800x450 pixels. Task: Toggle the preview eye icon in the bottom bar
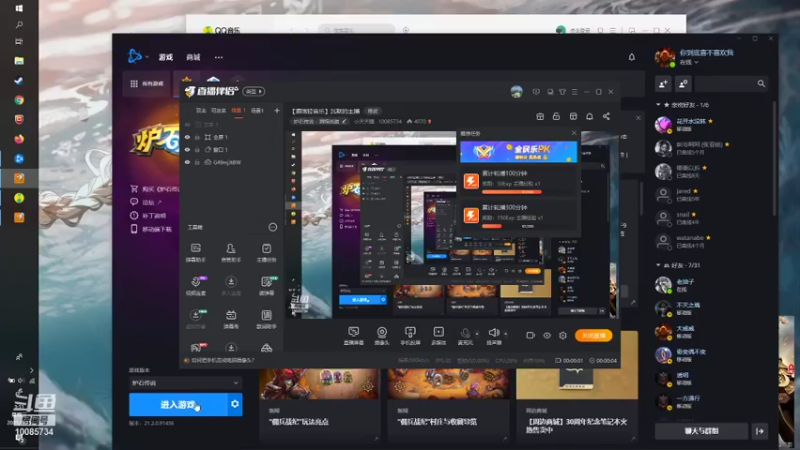546,335
